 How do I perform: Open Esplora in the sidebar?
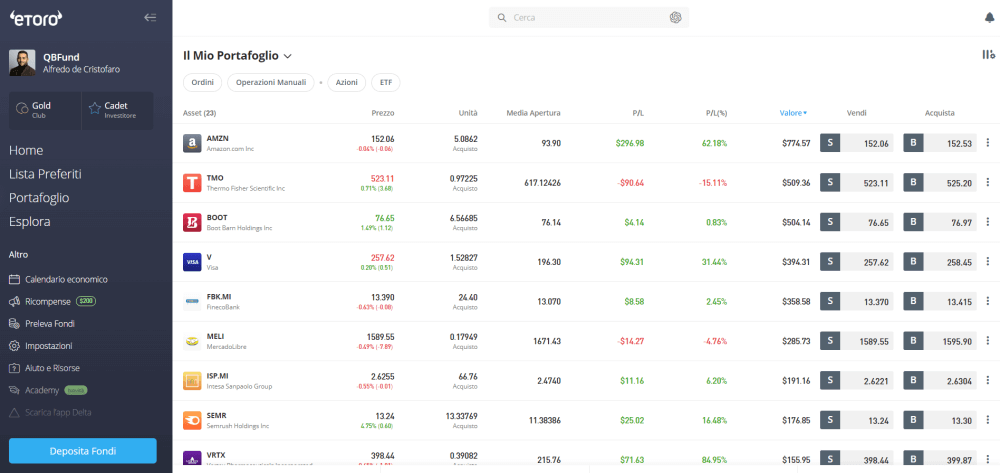tap(29, 222)
